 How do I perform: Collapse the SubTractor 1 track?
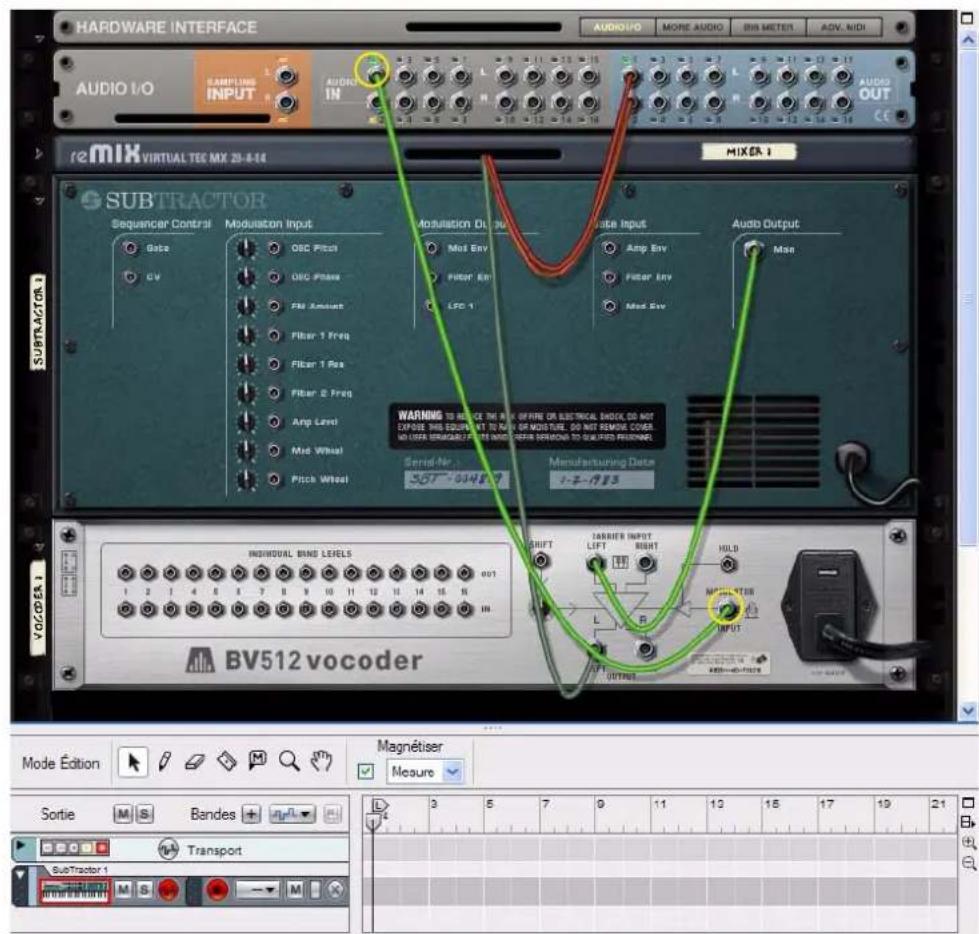(20, 874)
